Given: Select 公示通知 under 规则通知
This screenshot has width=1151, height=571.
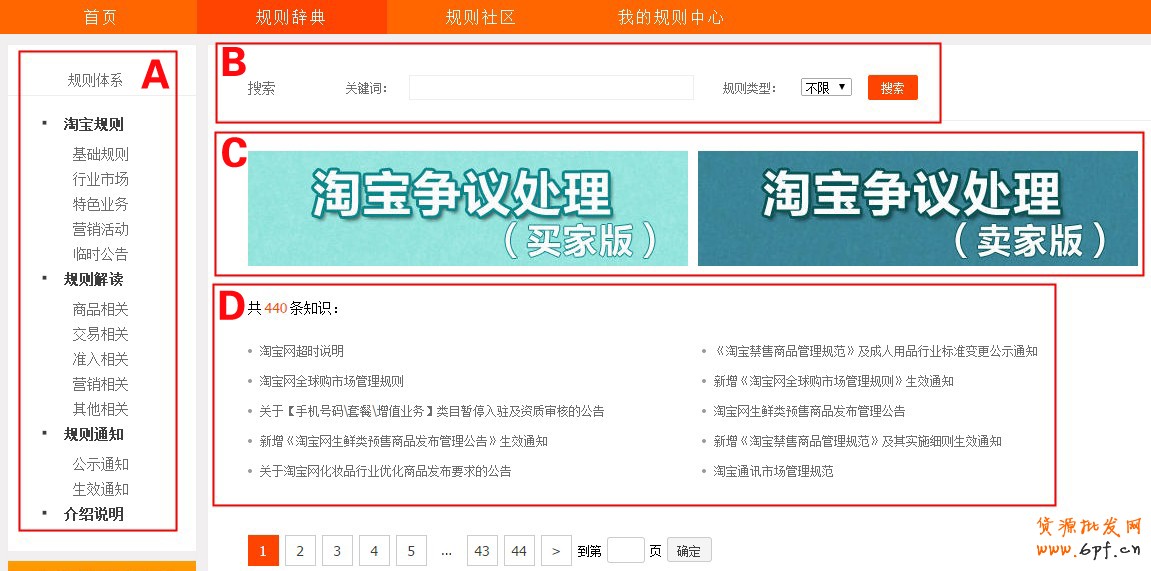Looking at the screenshot, I should (100, 464).
